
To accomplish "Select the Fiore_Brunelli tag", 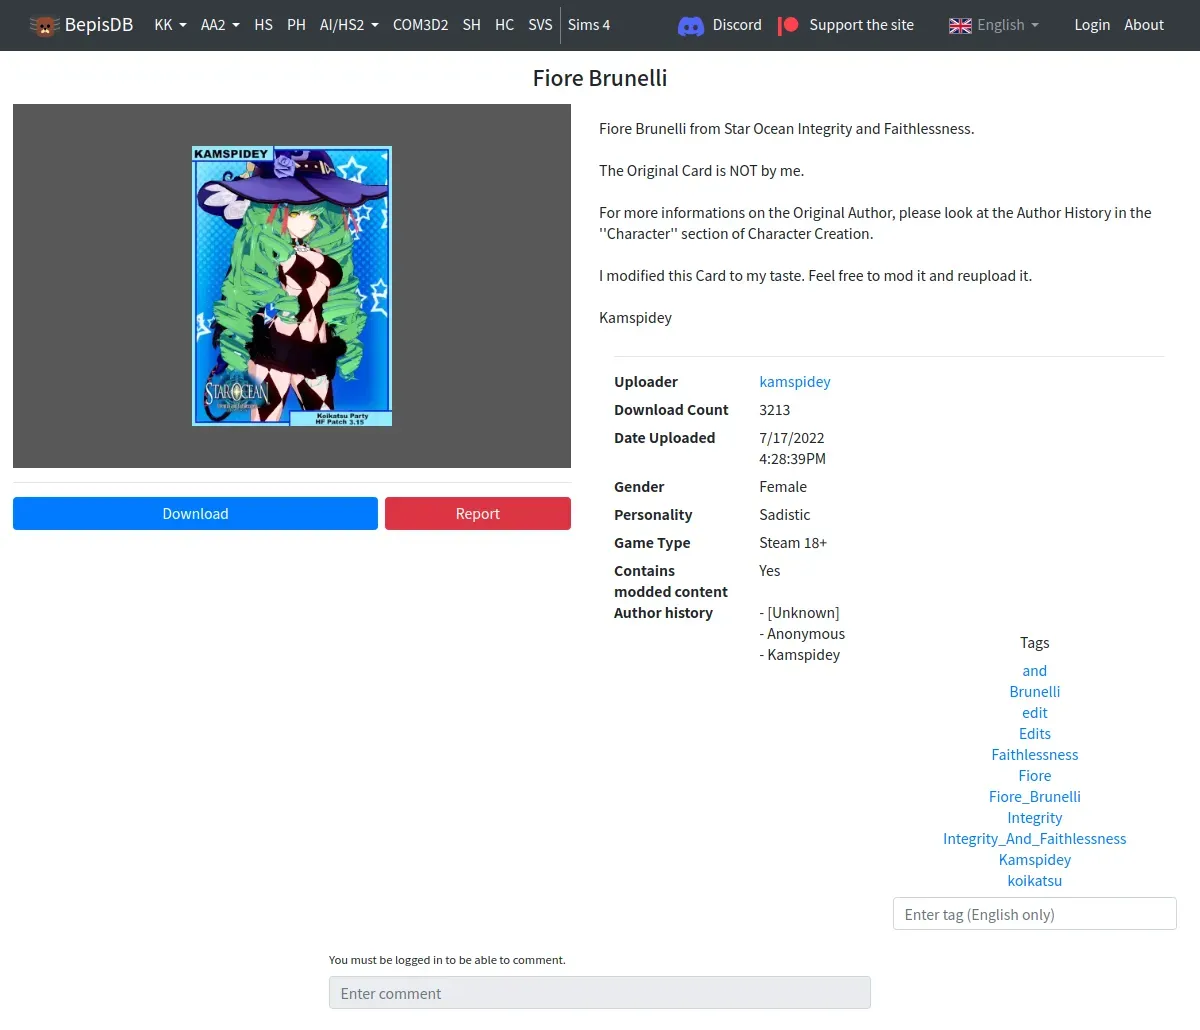I will pos(1035,797).
